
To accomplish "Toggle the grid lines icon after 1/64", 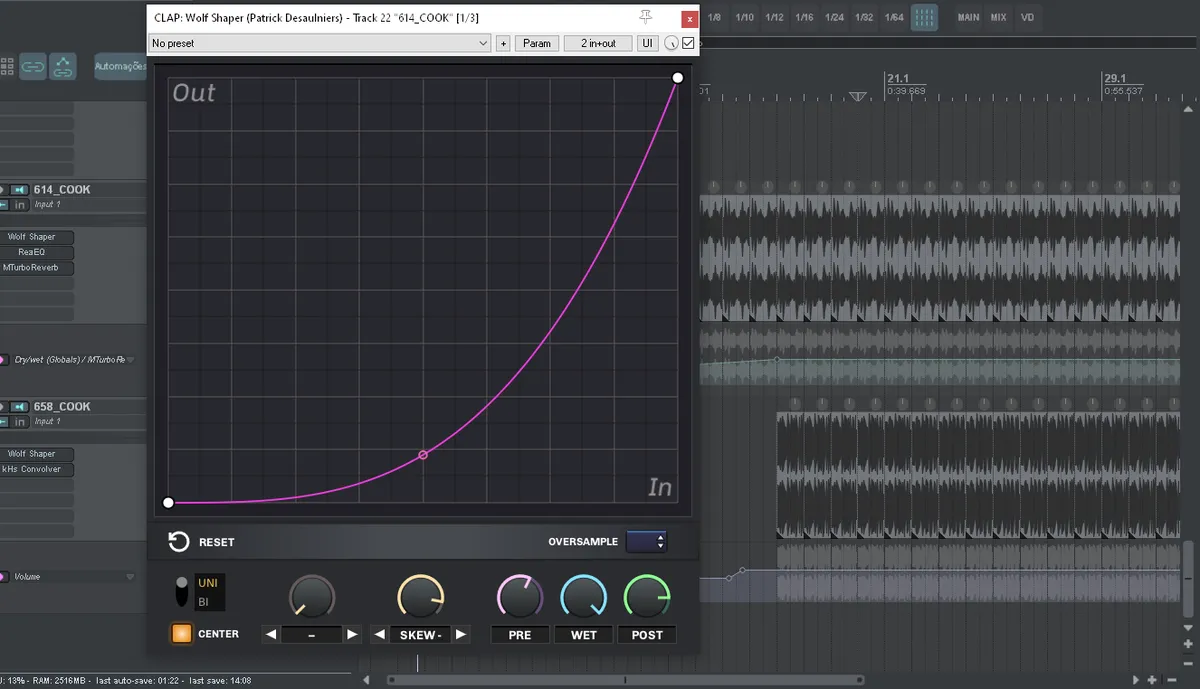I will (x=924, y=17).
